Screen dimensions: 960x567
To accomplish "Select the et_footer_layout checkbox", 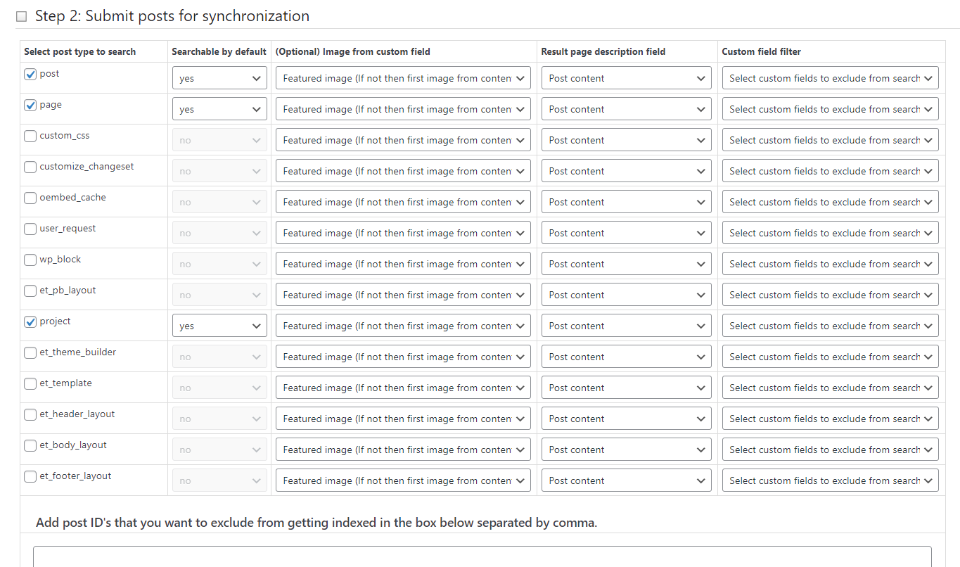I will pyautogui.click(x=31, y=477).
